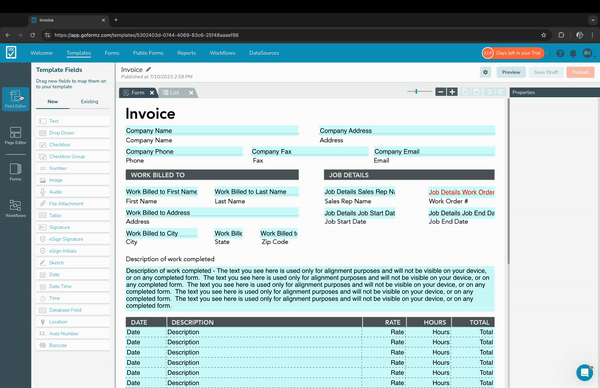This screenshot has height=388, width=600.
Task: Adjust the zoom level slider
Action: (x=416, y=91)
